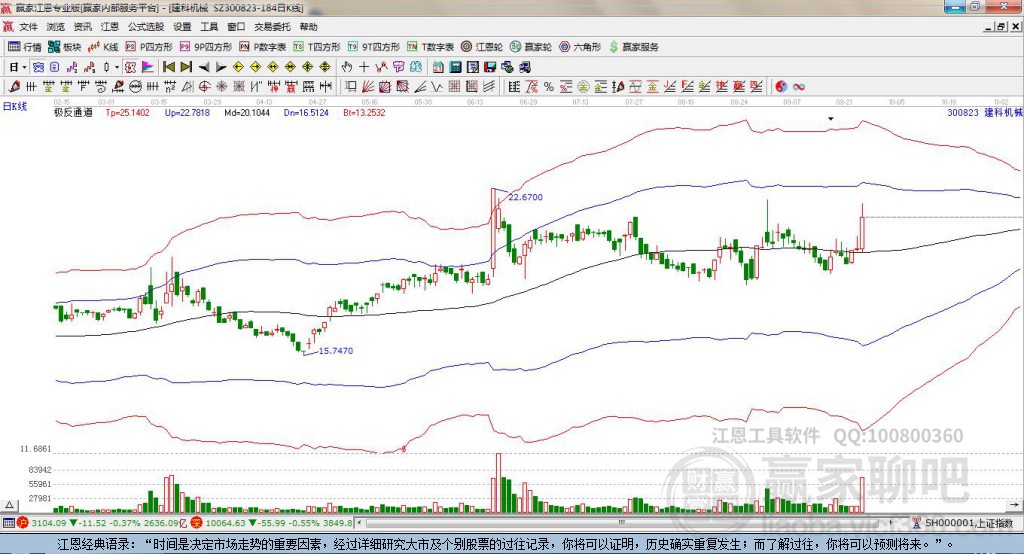This screenshot has height=554, width=1024.
Task: Click the yin-yang symbol icon
Action: coord(781,87)
